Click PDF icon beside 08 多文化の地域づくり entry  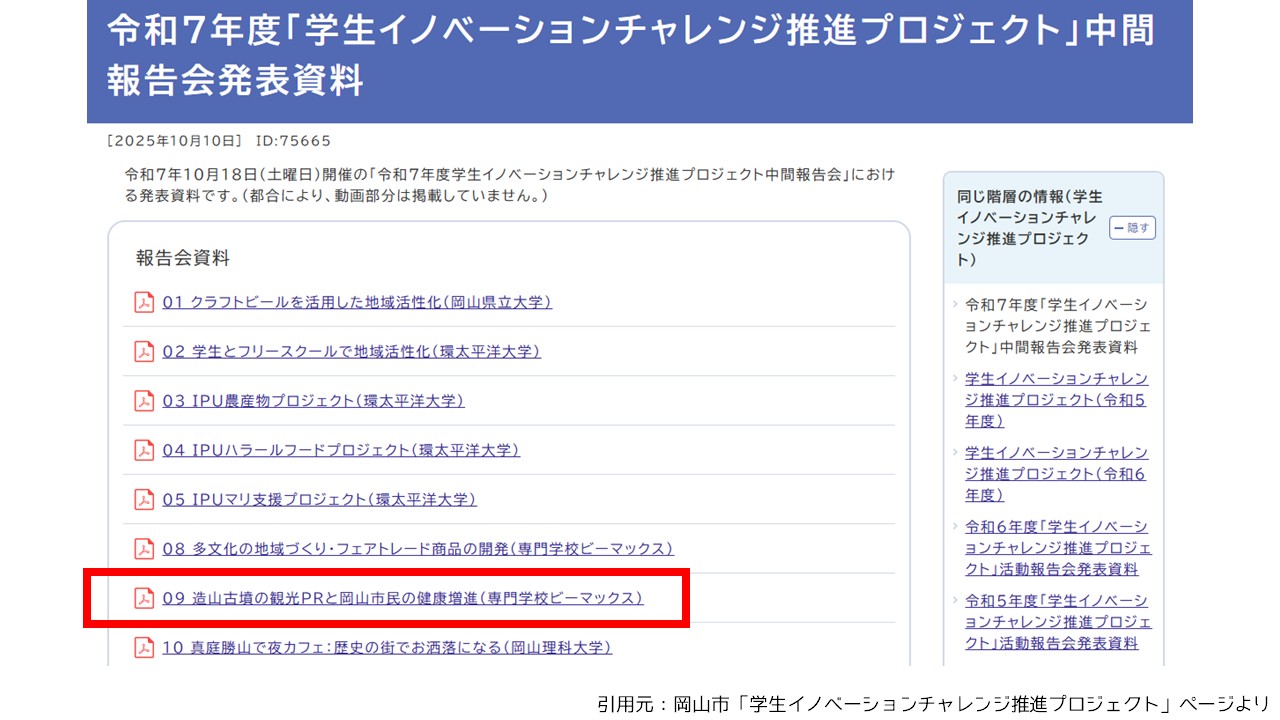144,549
